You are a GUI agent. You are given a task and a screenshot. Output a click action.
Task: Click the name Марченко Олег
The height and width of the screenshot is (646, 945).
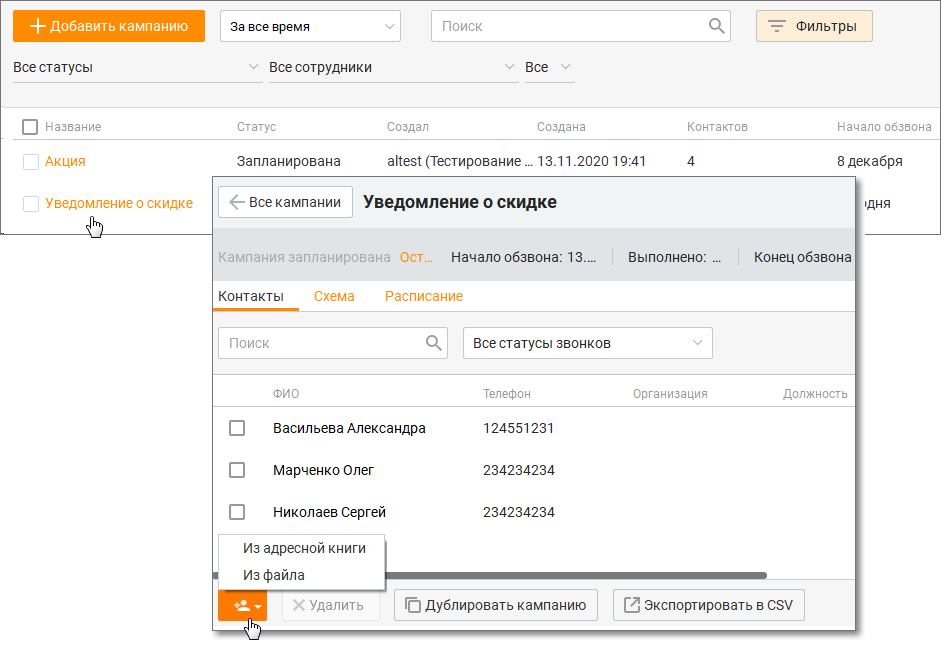pyautogui.click(x=323, y=470)
